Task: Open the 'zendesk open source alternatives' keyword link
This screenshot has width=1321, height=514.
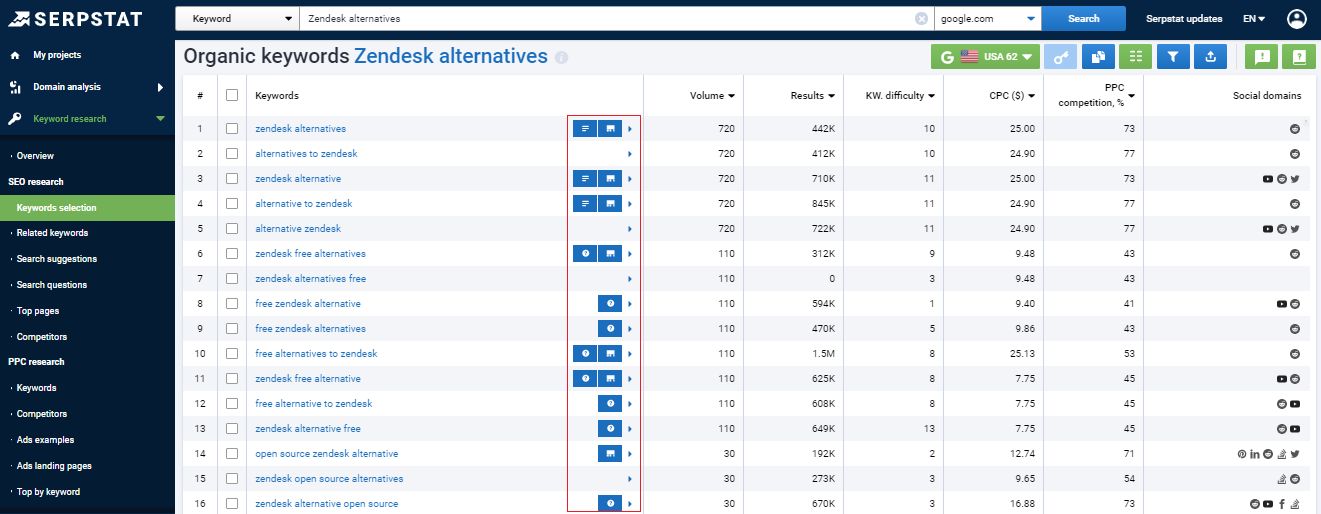Action: (329, 479)
